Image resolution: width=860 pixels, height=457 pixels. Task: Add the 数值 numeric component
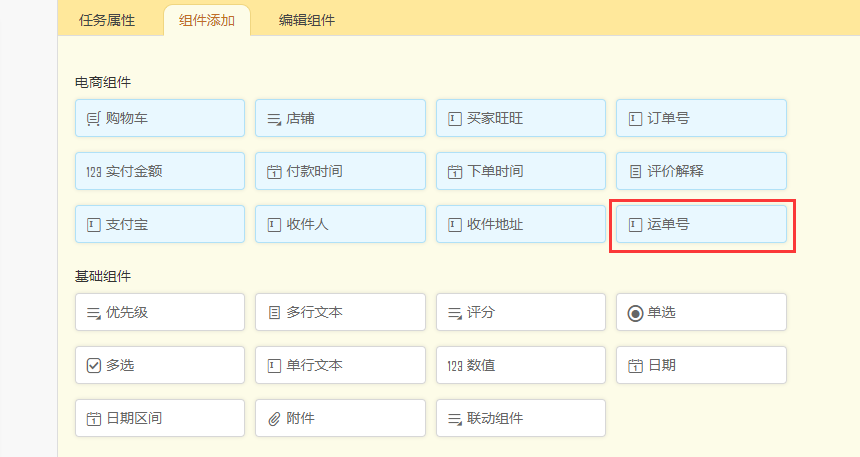[x=521, y=365]
